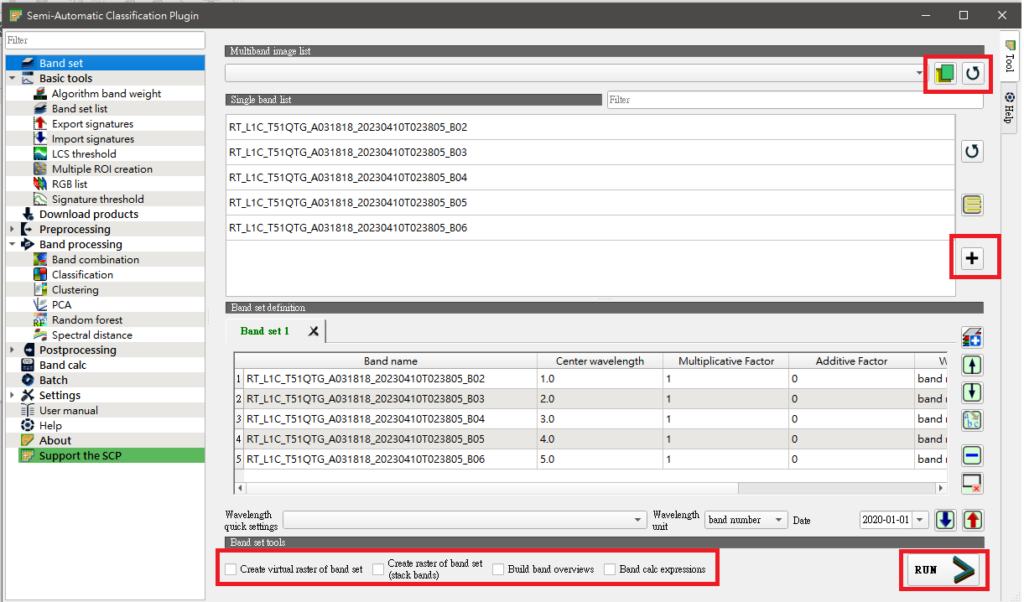Open Random forest tool
The height and width of the screenshot is (602, 1024).
click(87, 320)
